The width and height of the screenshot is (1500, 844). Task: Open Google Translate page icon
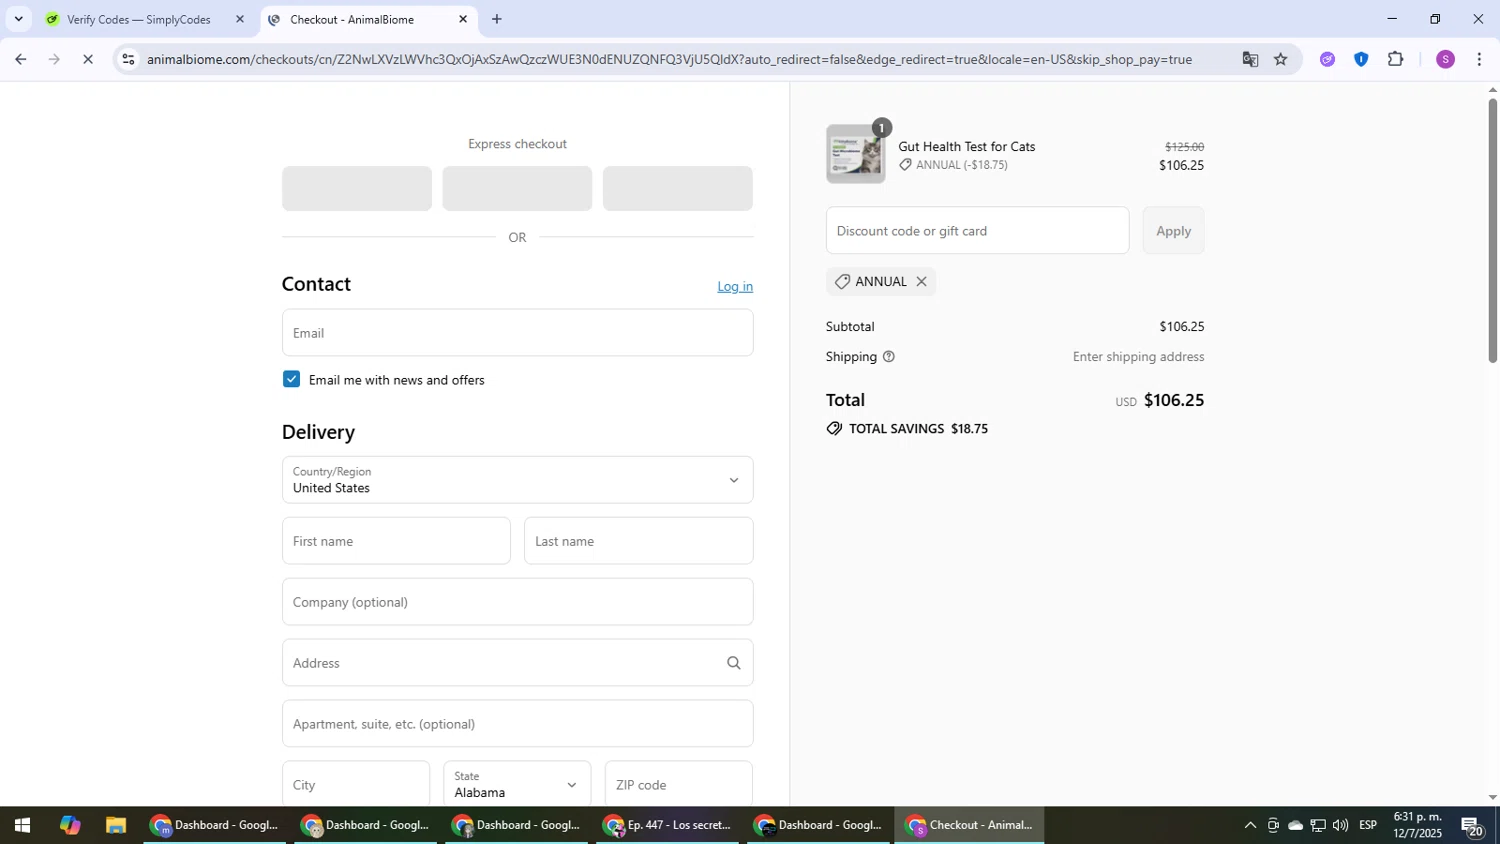1250,60
